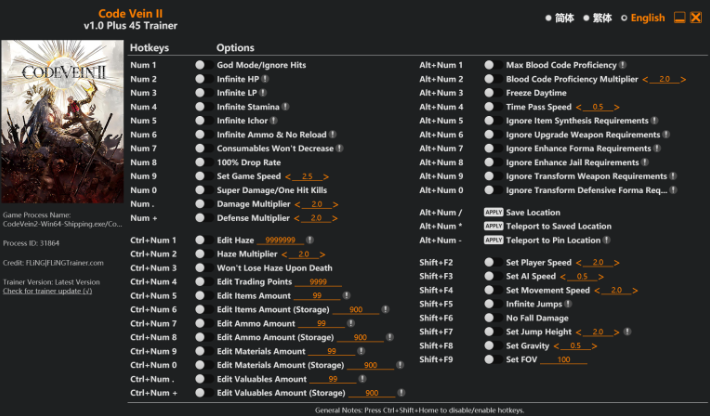Toggle Set Movement Speed switch

(x=493, y=290)
